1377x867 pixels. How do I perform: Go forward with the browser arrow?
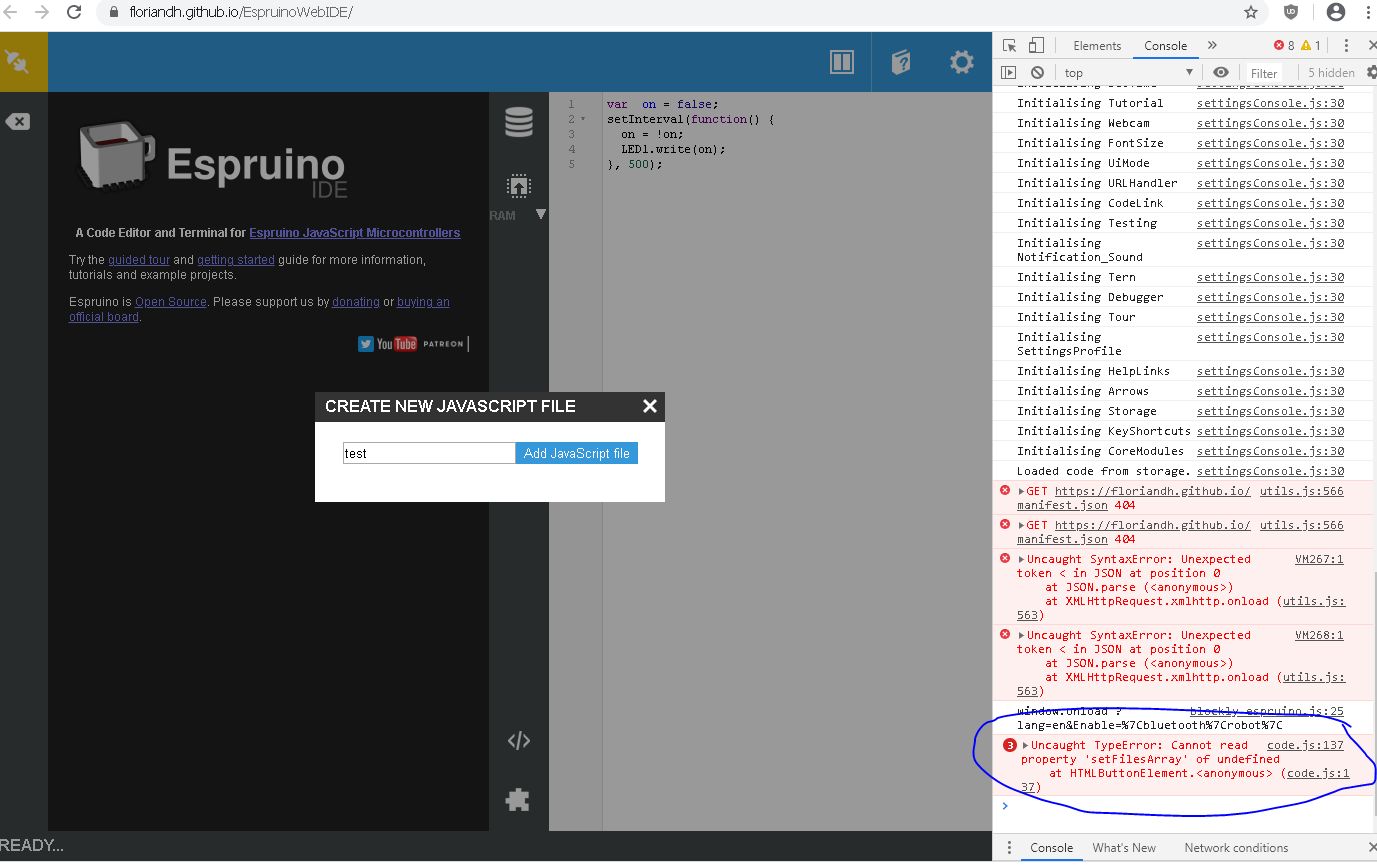pyautogui.click(x=42, y=13)
